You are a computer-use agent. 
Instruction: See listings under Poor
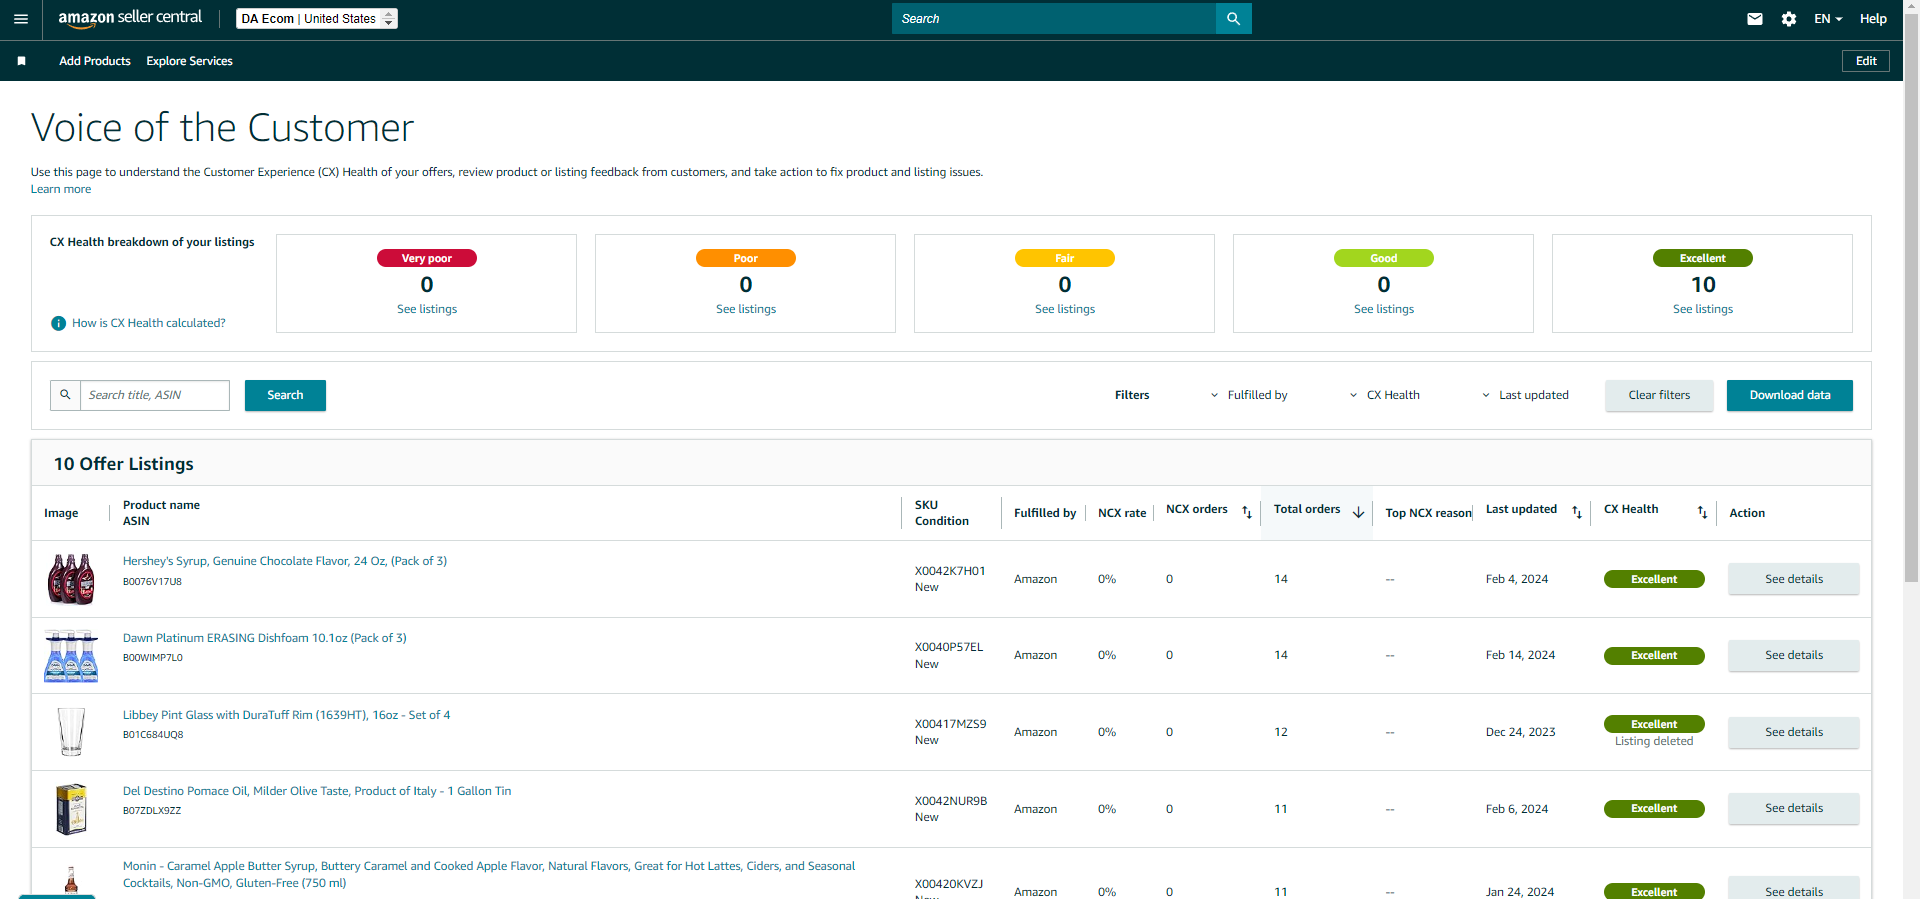tap(746, 309)
